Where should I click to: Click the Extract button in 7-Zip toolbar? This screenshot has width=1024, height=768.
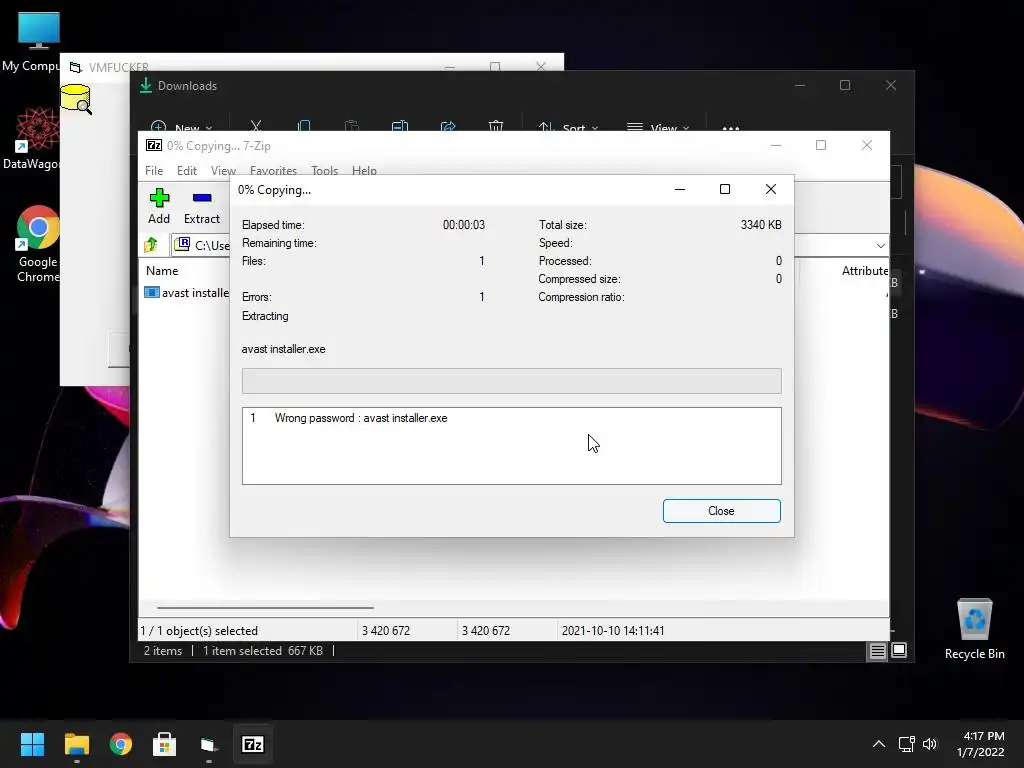202,206
